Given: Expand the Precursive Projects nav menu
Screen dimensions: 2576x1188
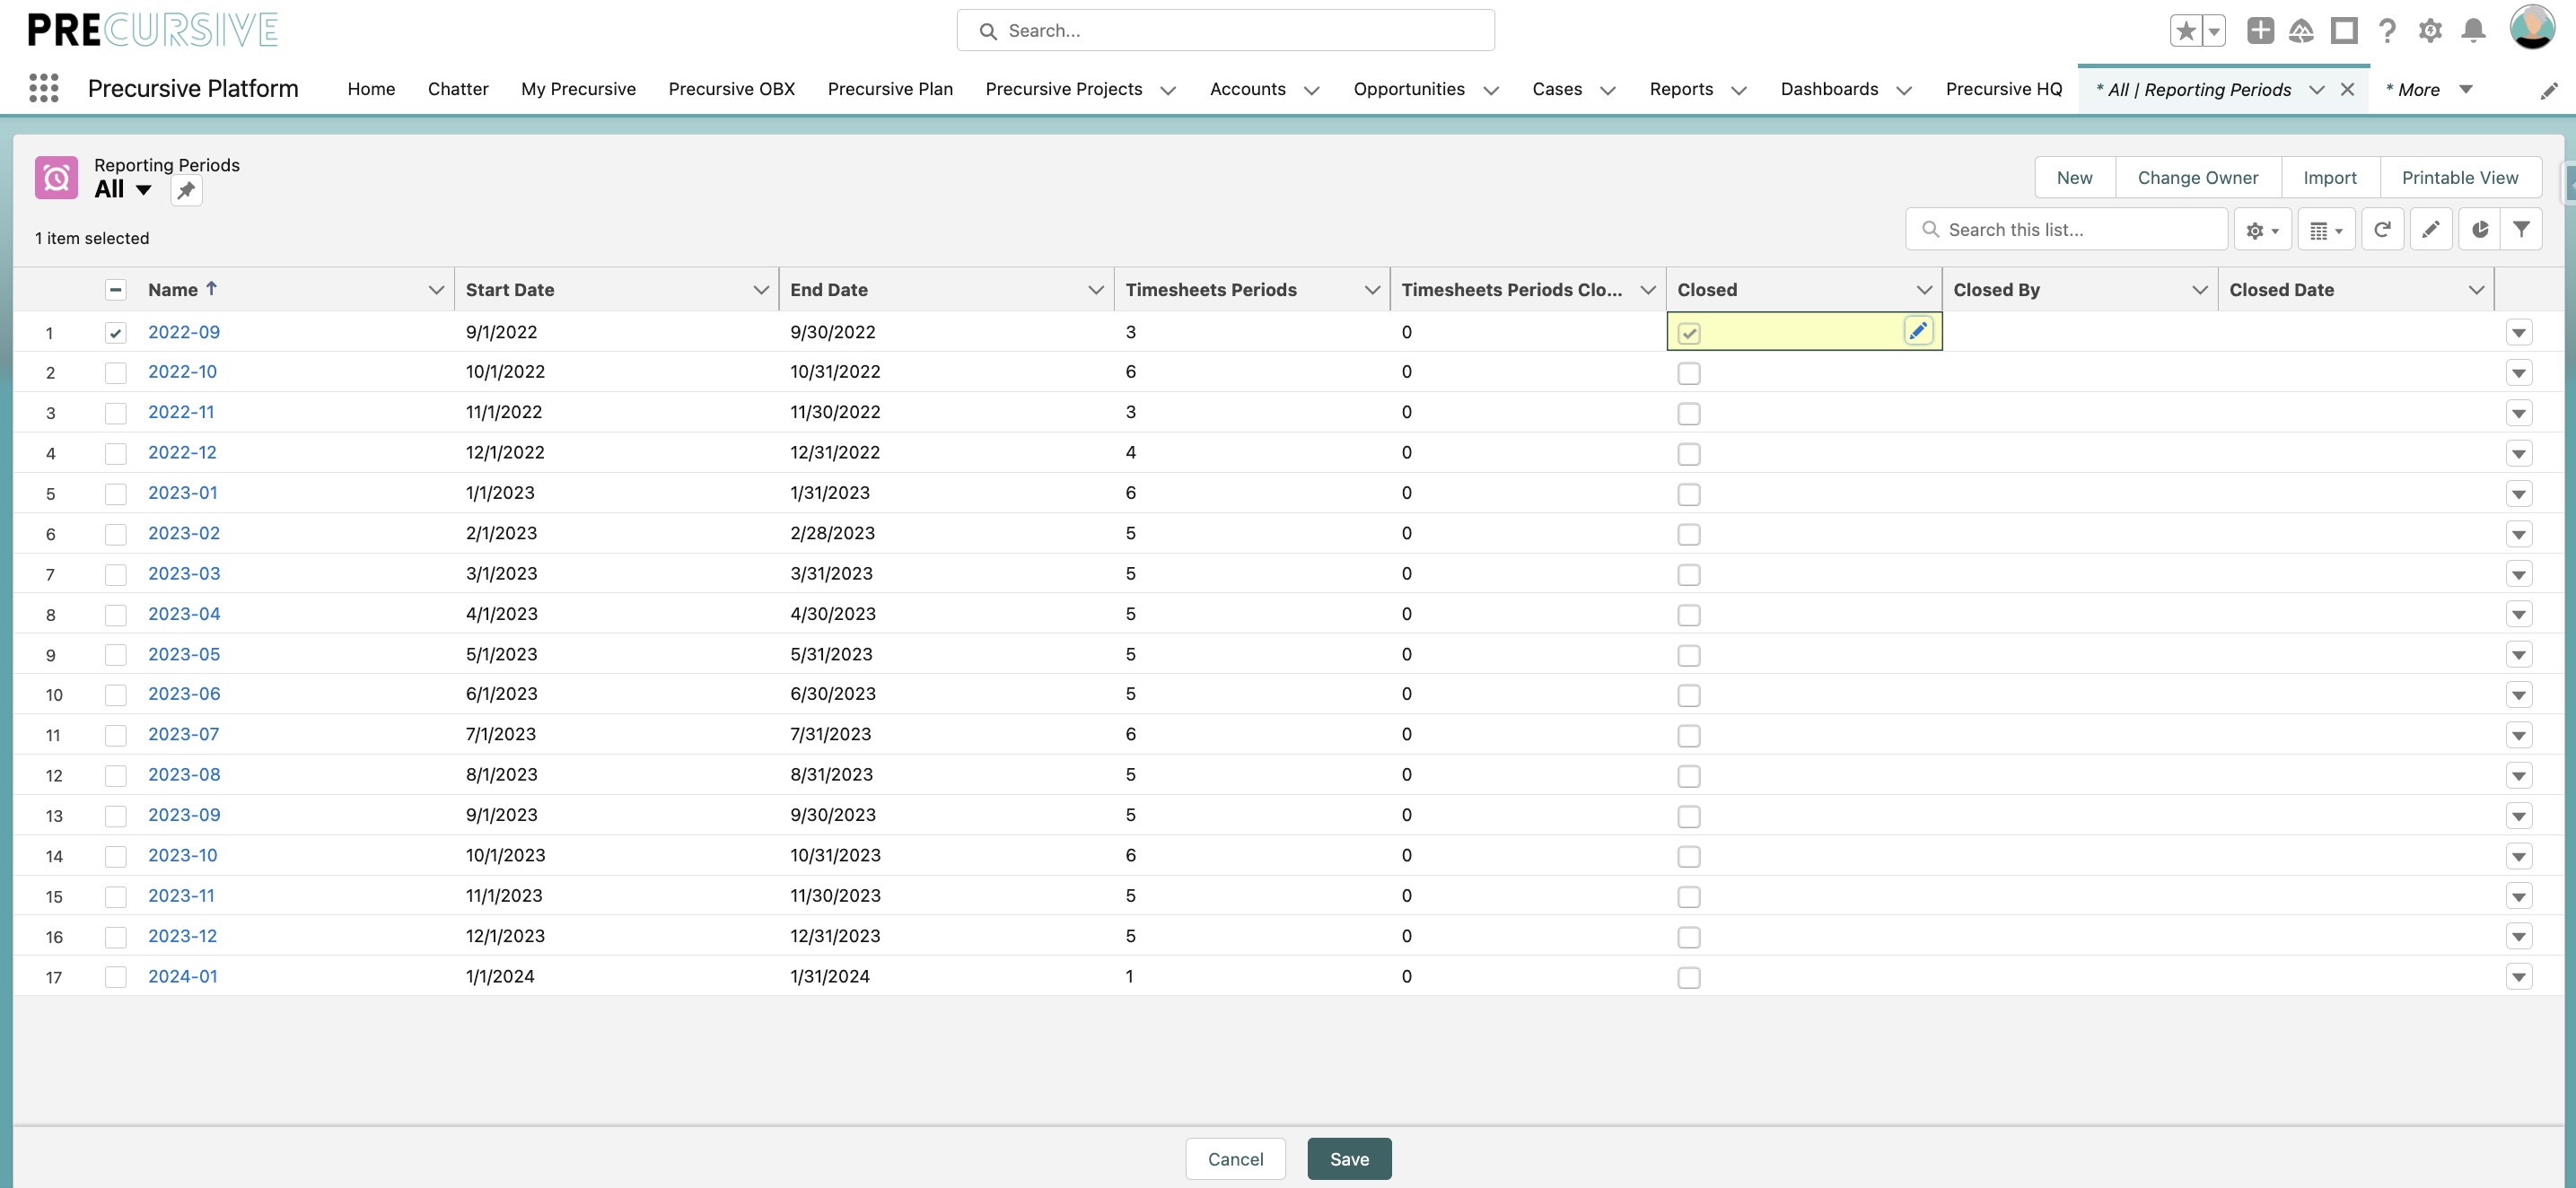Looking at the screenshot, I should tap(1167, 90).
